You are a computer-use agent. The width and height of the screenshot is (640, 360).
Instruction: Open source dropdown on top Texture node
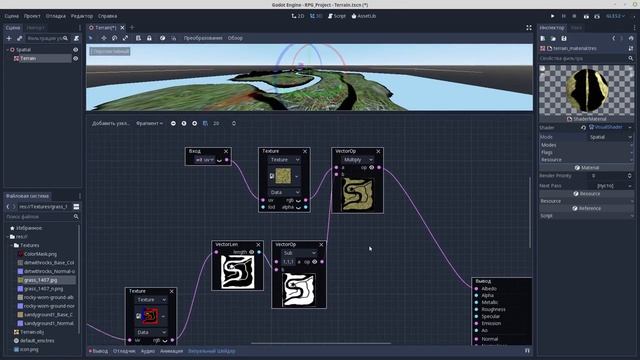coord(284,160)
